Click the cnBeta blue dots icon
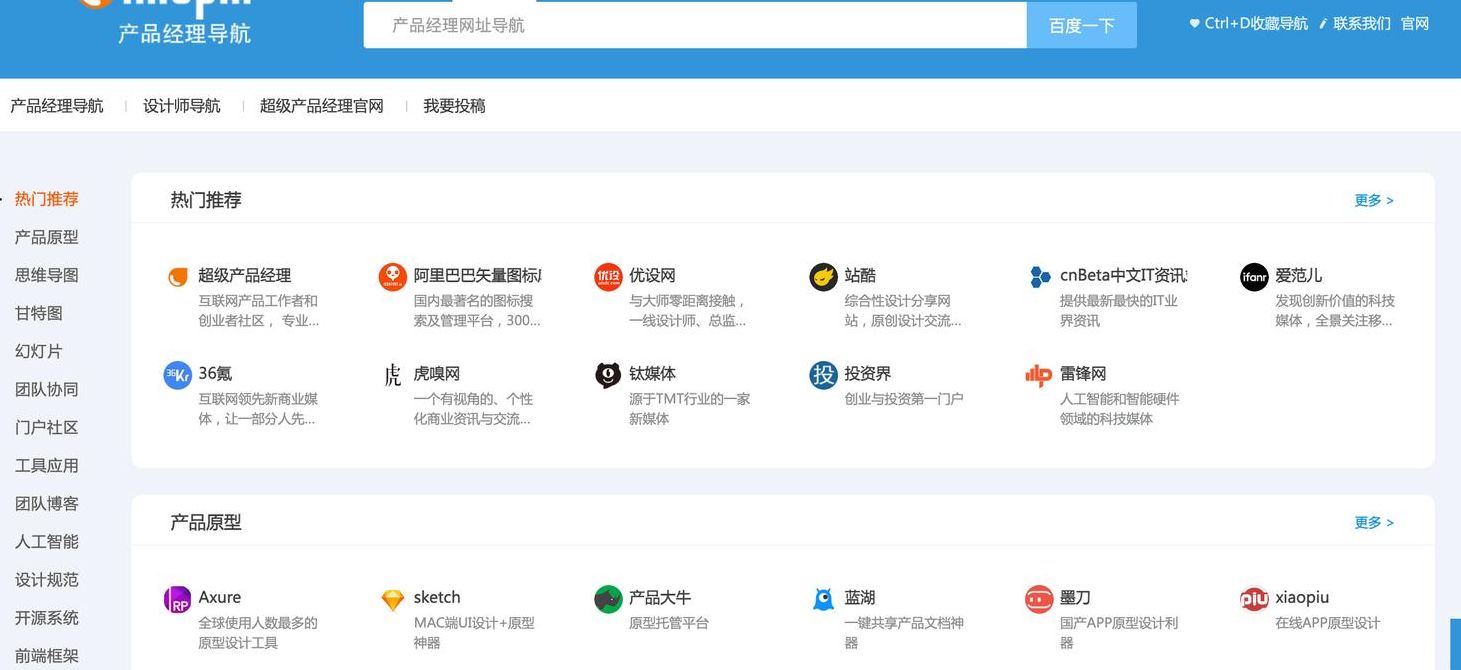 pos(1040,277)
